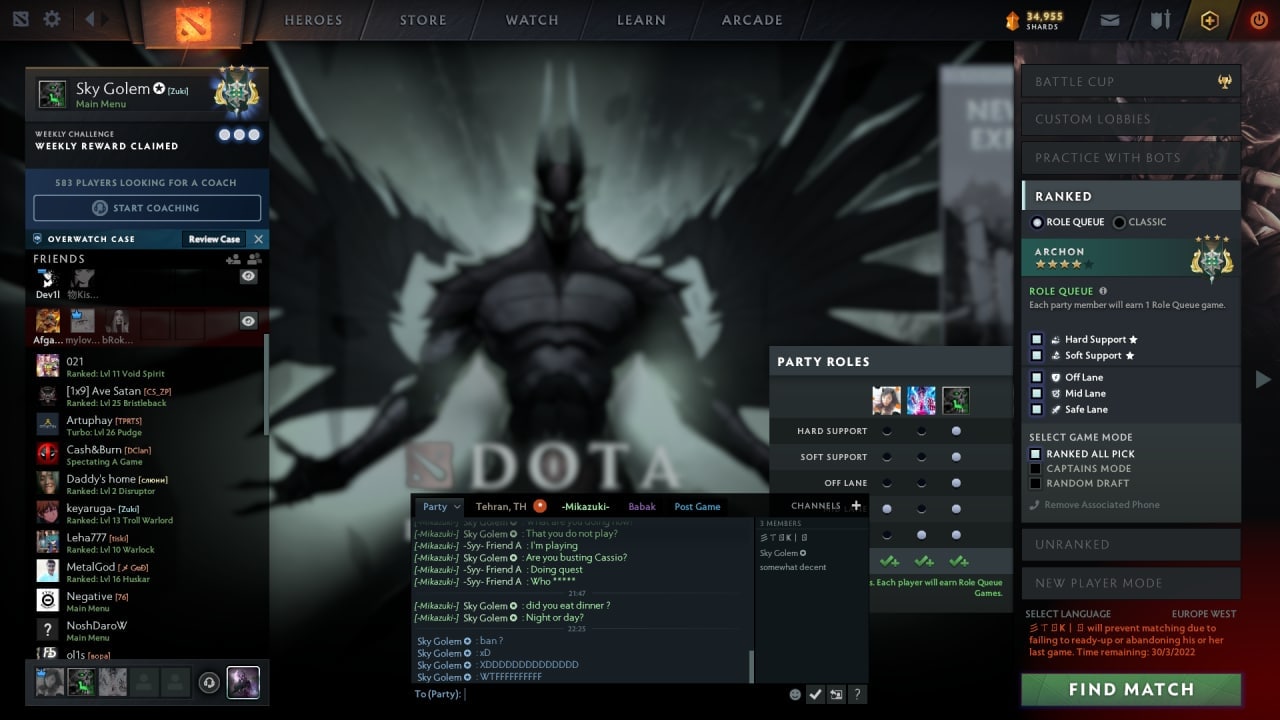Switch to the Post Game chat tab
Image resolution: width=1280 pixels, height=720 pixels.
point(697,507)
